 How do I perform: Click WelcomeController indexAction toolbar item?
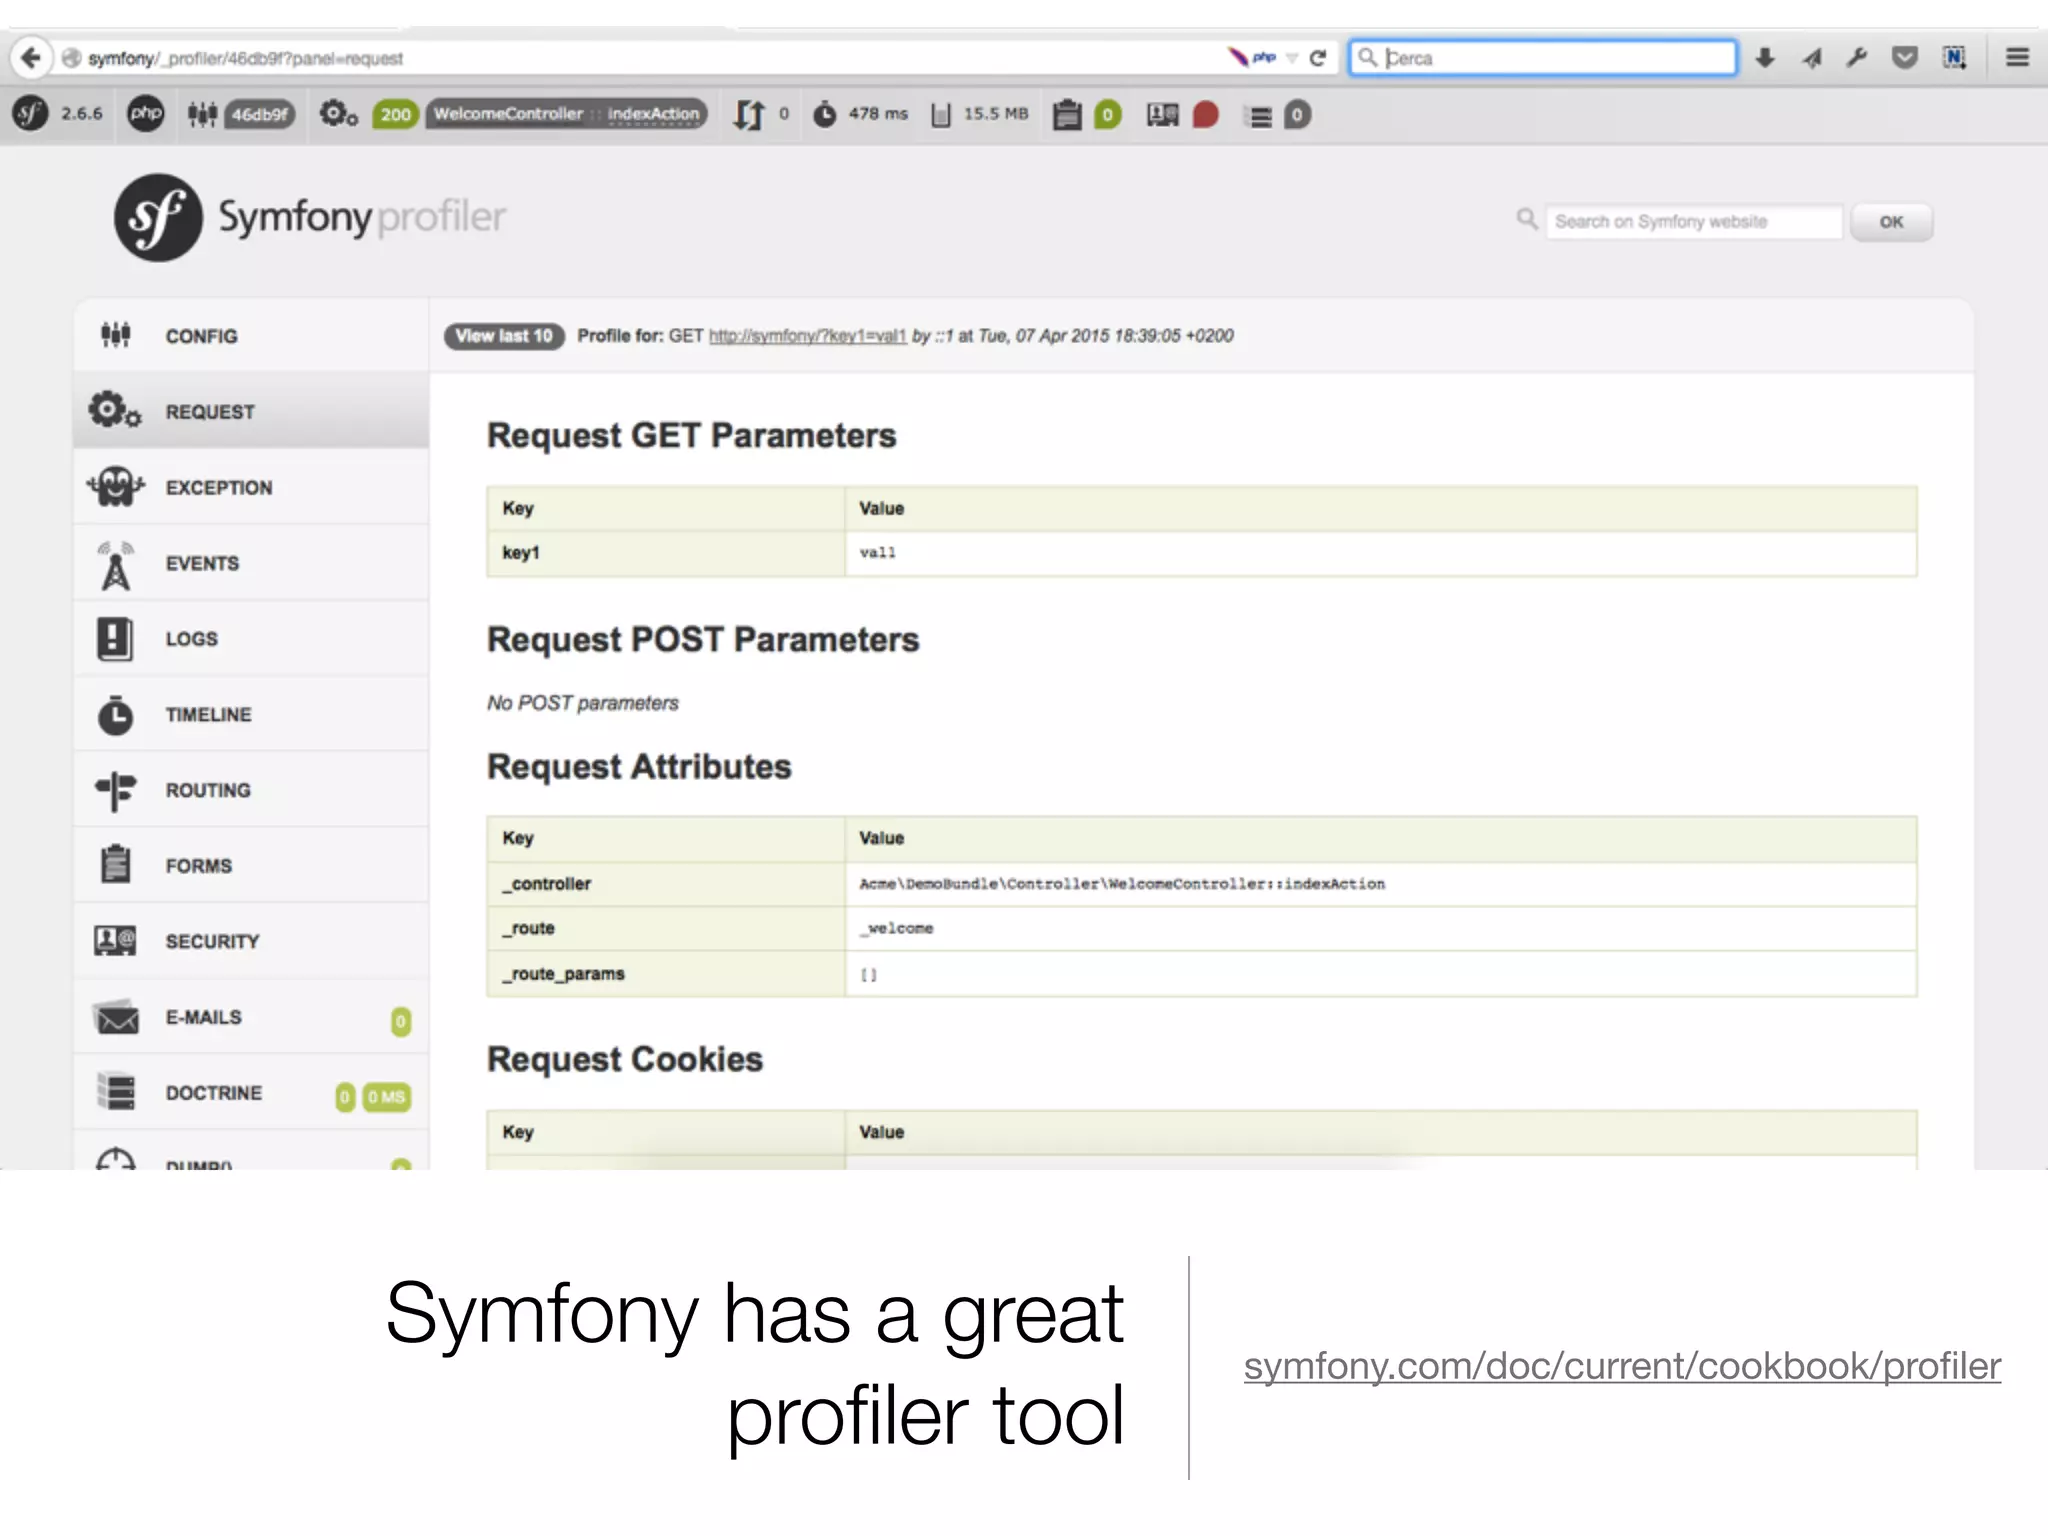pos(566,114)
